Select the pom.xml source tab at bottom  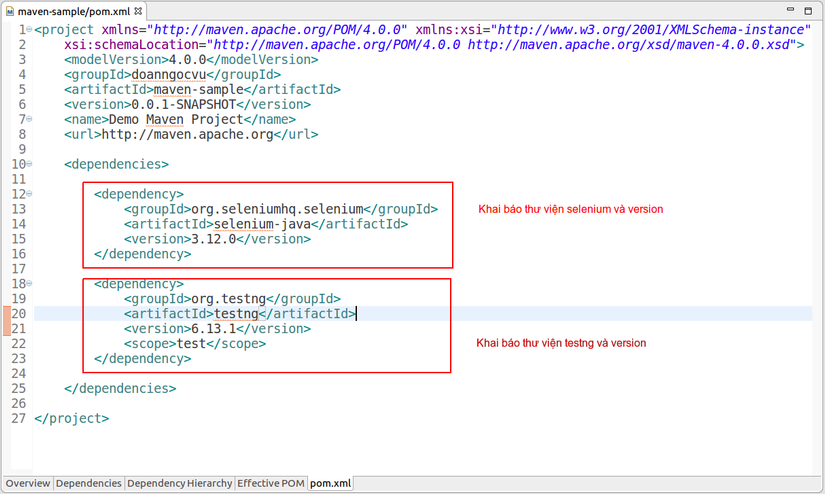point(331,484)
